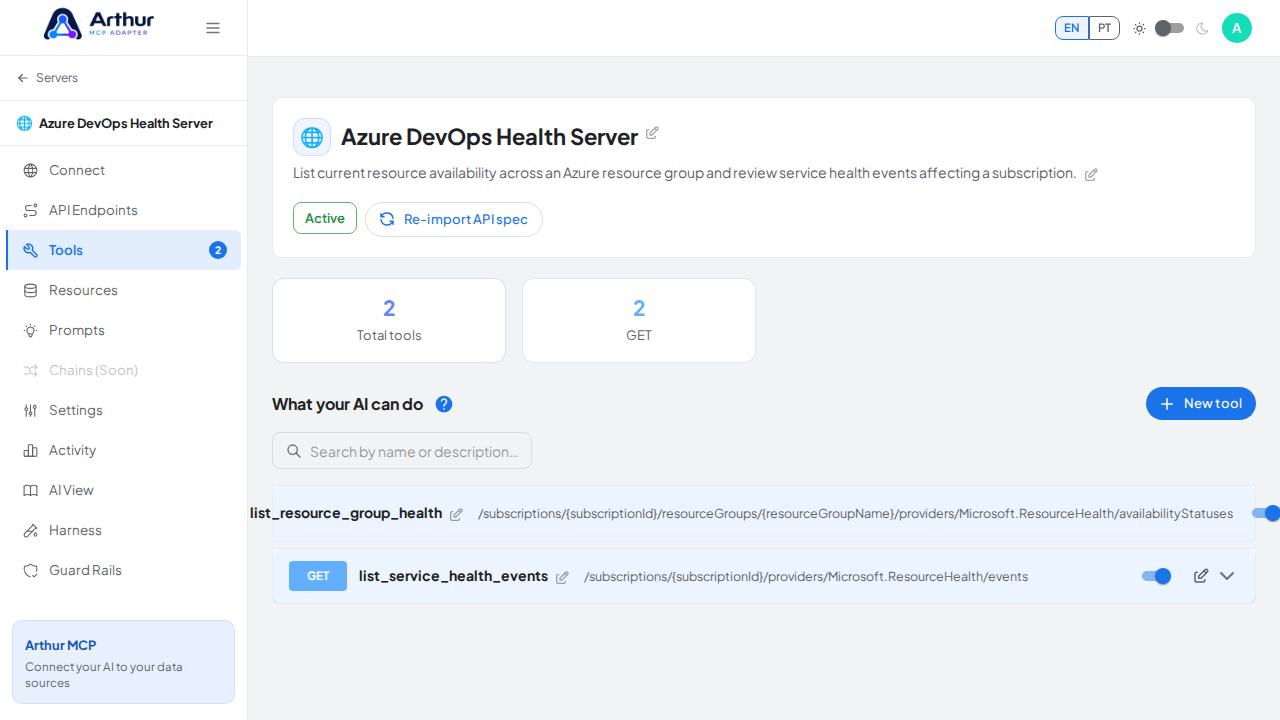Image resolution: width=1280 pixels, height=720 pixels.
Task: Click the Total tools stat card
Action: pyautogui.click(x=389, y=320)
